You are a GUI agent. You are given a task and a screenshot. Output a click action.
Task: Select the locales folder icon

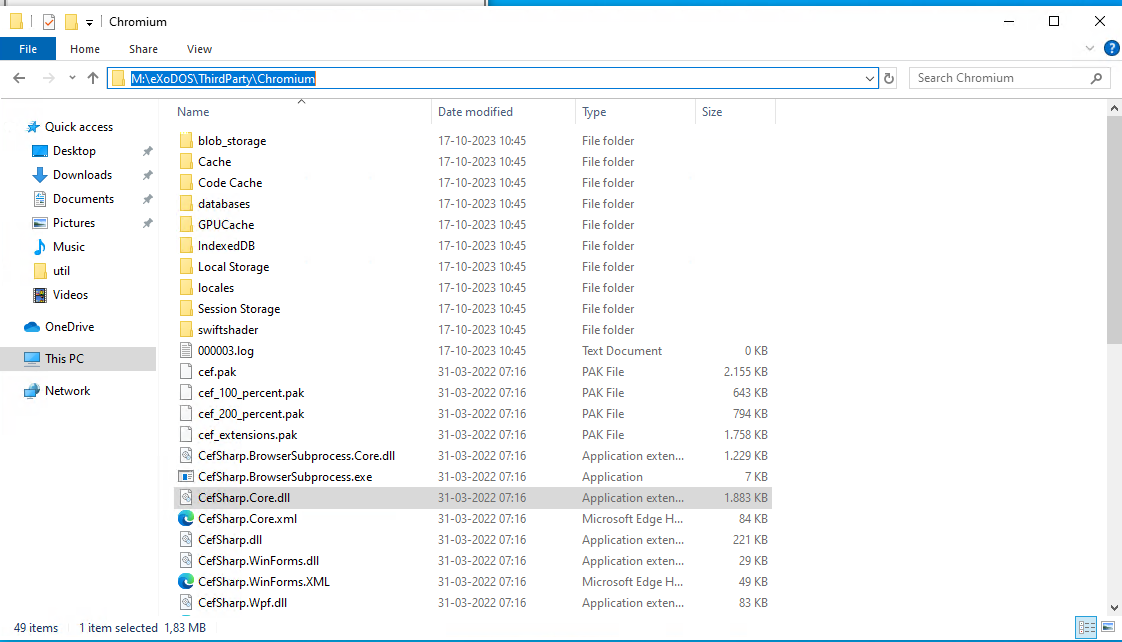pyautogui.click(x=186, y=288)
